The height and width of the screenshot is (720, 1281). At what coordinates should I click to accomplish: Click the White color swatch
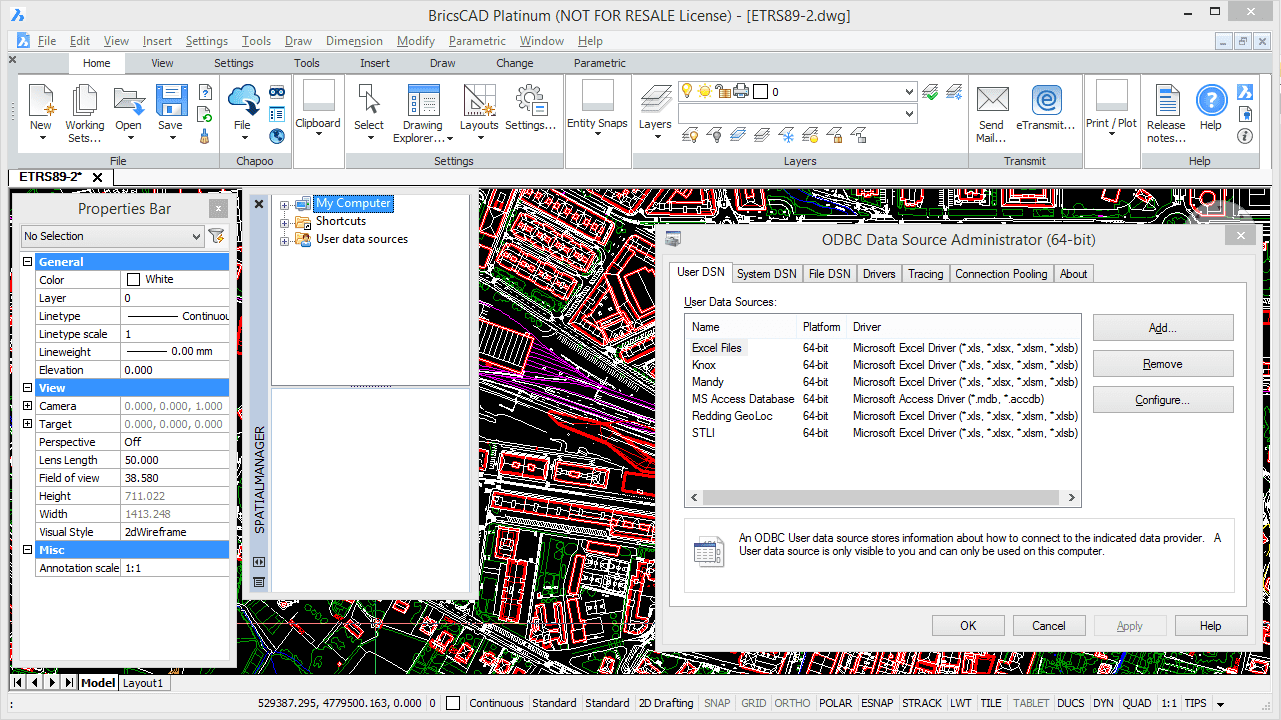(133, 280)
